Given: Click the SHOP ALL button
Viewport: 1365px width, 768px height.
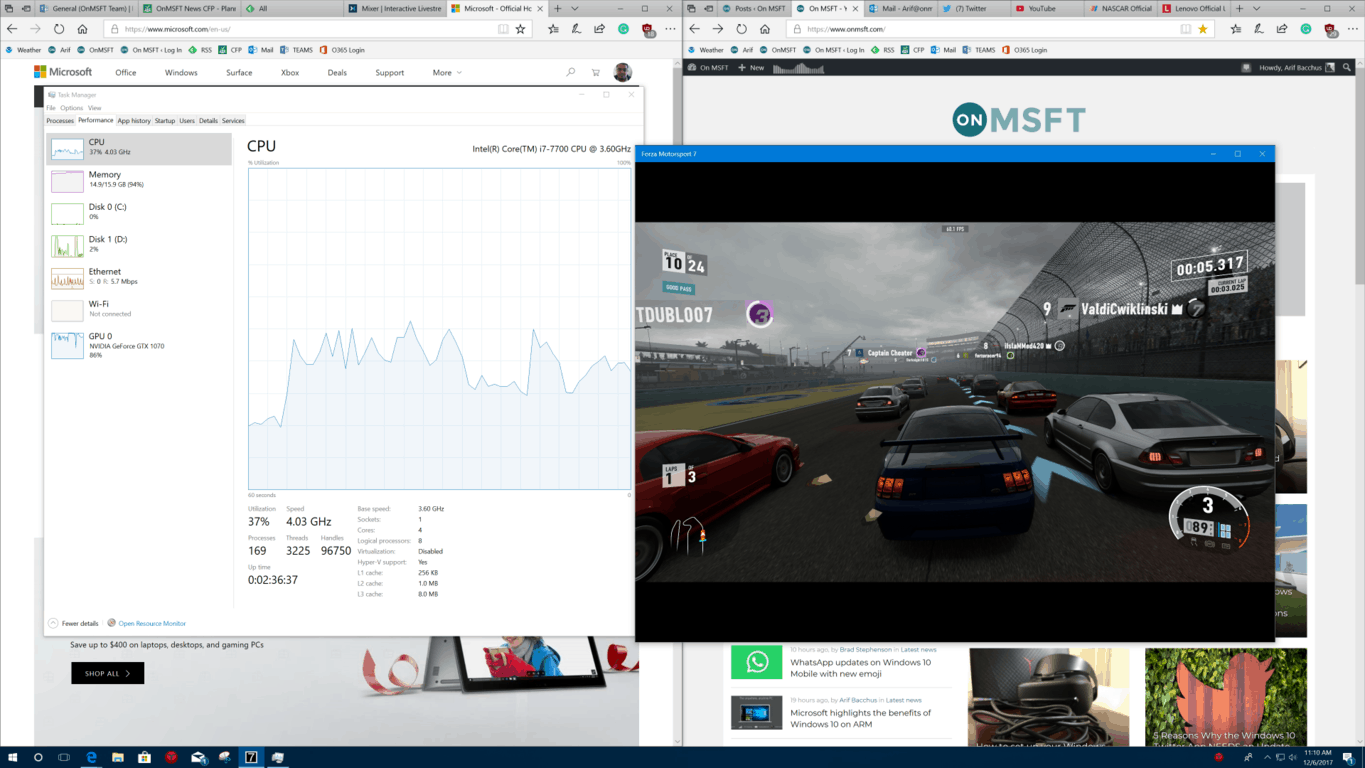Looking at the screenshot, I should (x=107, y=674).
